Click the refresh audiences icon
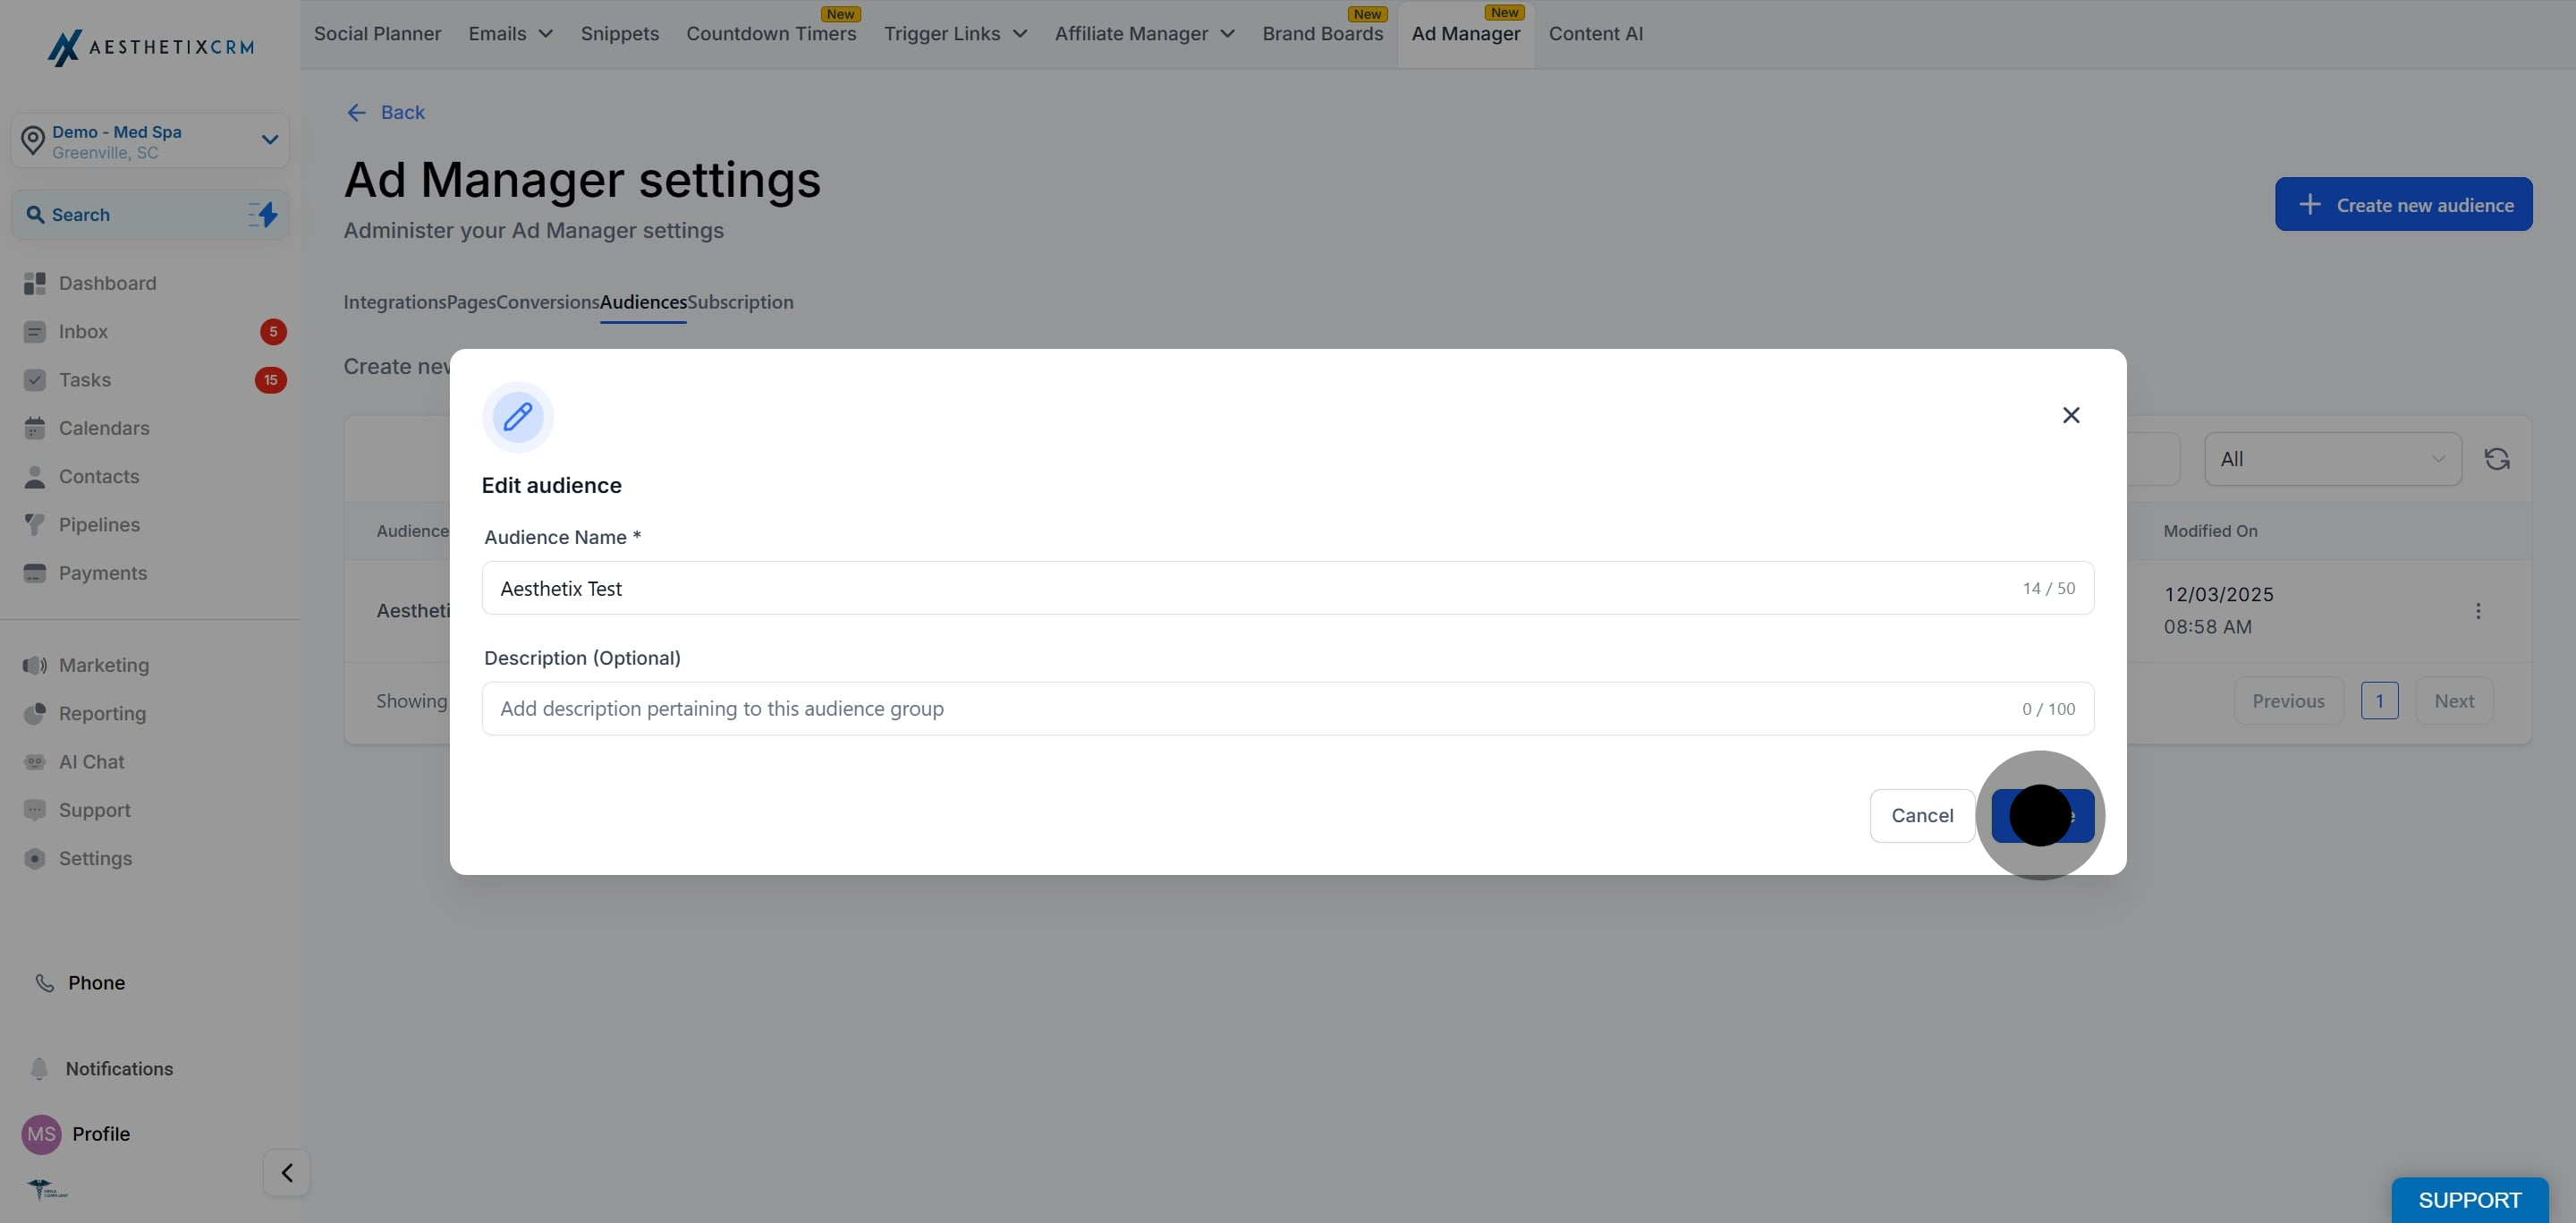The image size is (2576, 1223). [x=2496, y=459]
